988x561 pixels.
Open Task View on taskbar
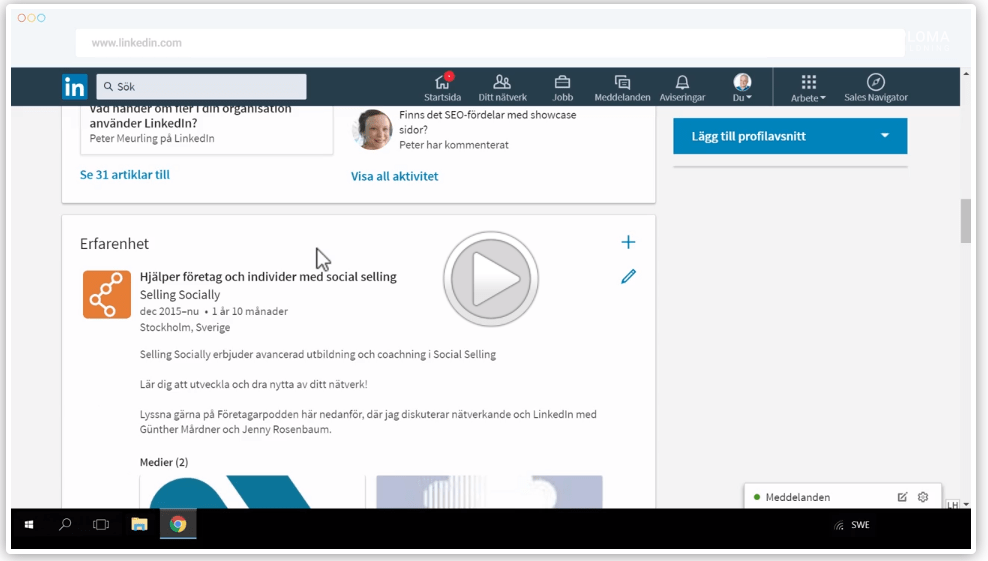point(101,524)
